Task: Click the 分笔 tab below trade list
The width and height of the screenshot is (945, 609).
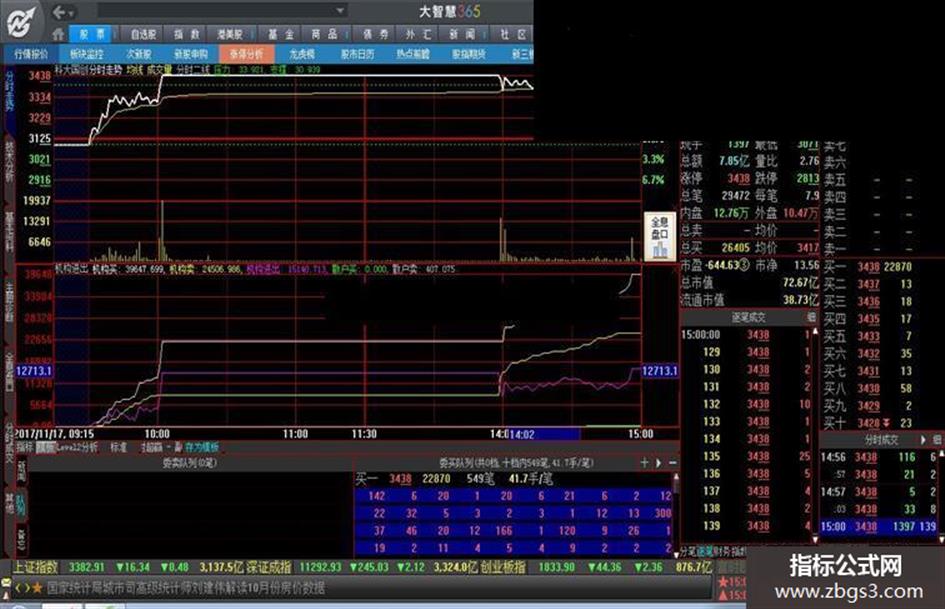Action: [689, 551]
